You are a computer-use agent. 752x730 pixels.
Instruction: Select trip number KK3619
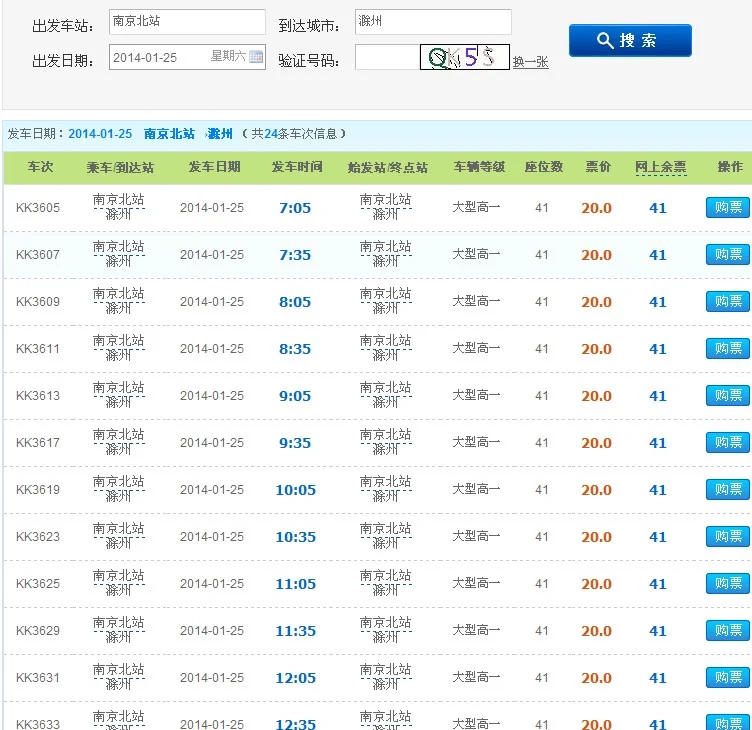(38, 490)
